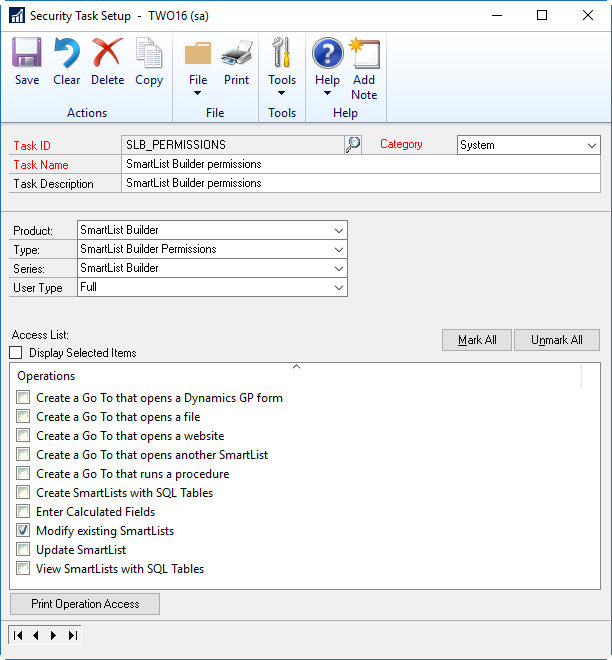Click the Mark All button
The width and height of the screenshot is (612, 660).
tap(477, 340)
